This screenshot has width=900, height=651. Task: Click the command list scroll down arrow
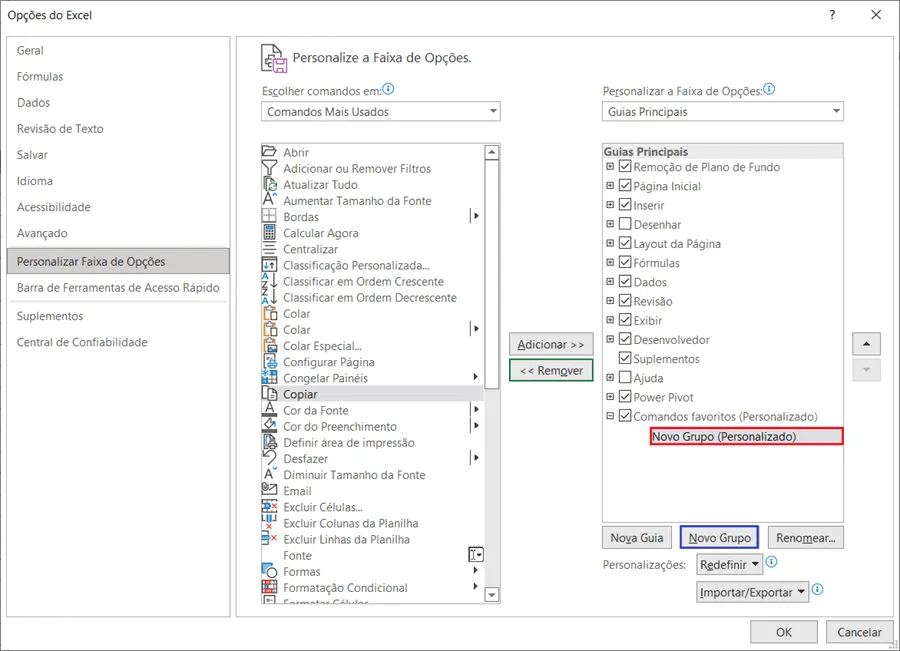click(x=492, y=595)
